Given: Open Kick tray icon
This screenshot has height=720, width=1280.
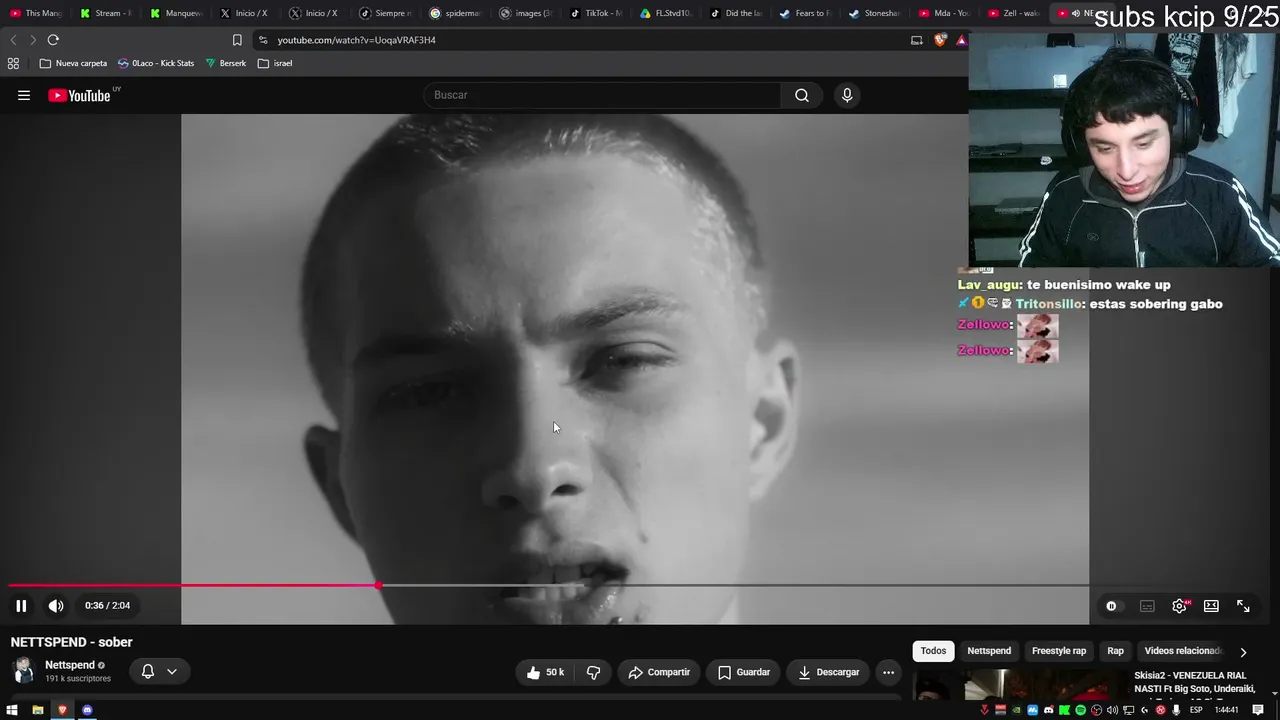Looking at the screenshot, I should [x=1064, y=710].
